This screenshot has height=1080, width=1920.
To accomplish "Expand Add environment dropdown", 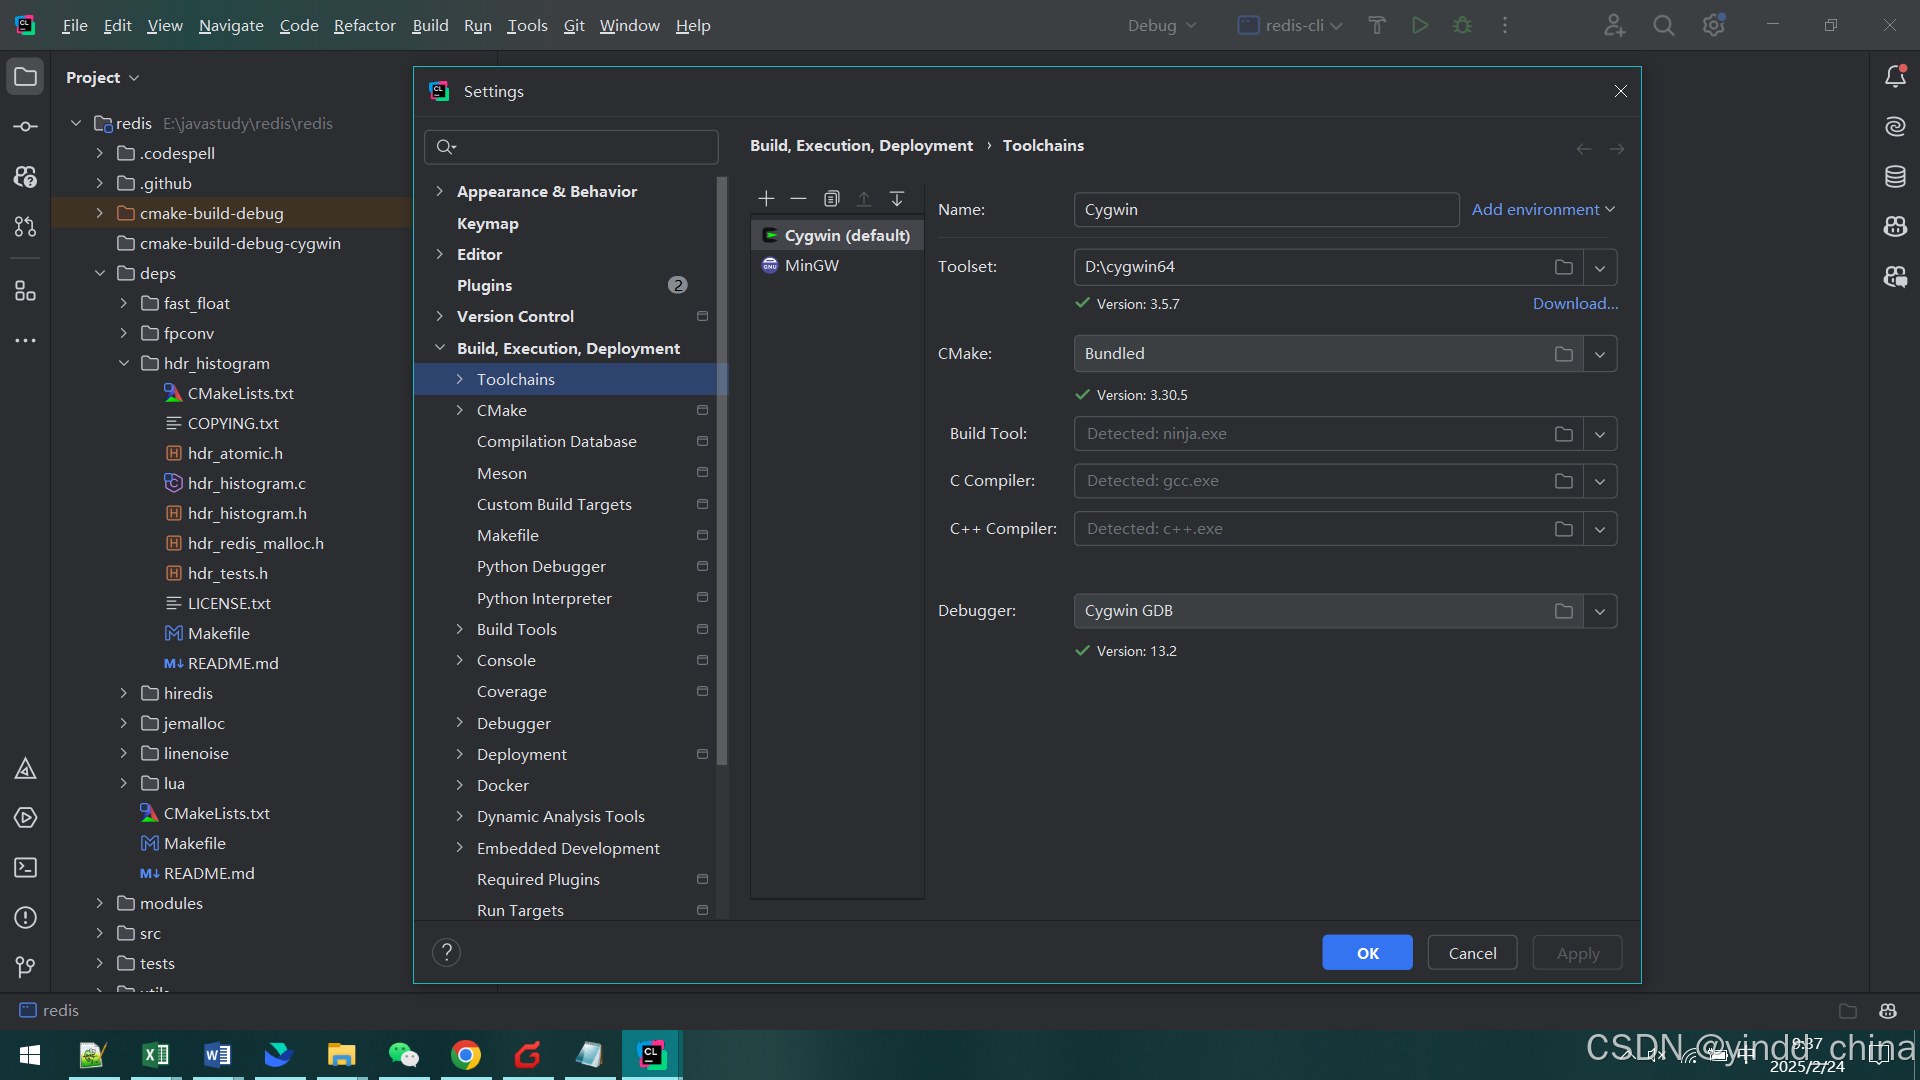I will point(1543,209).
